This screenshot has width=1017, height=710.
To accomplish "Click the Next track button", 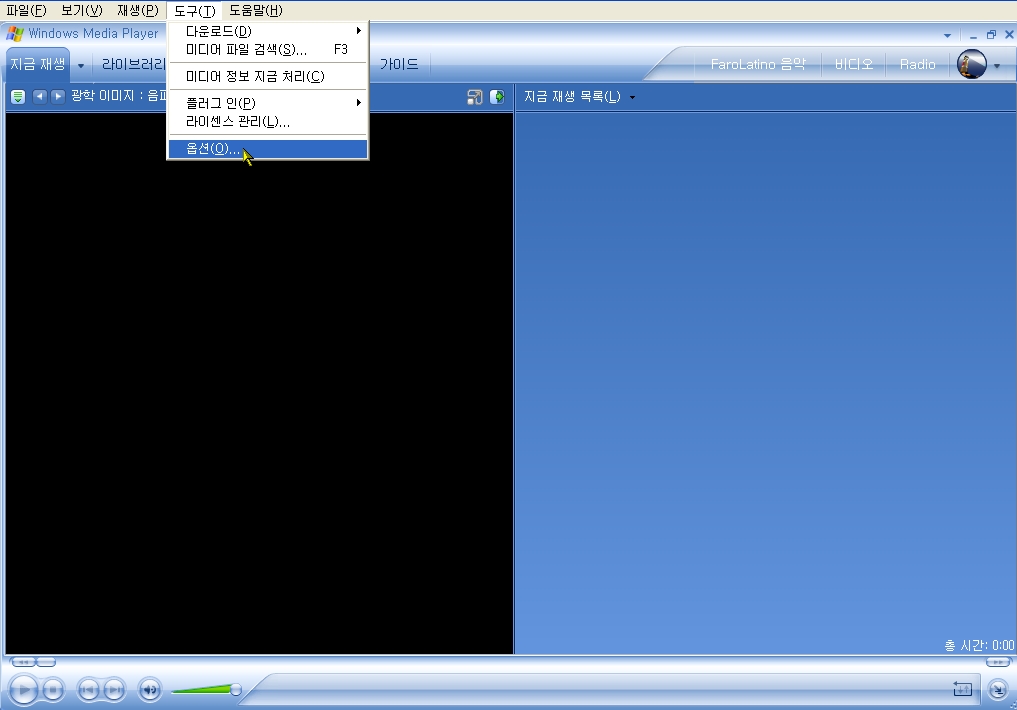I will point(114,689).
